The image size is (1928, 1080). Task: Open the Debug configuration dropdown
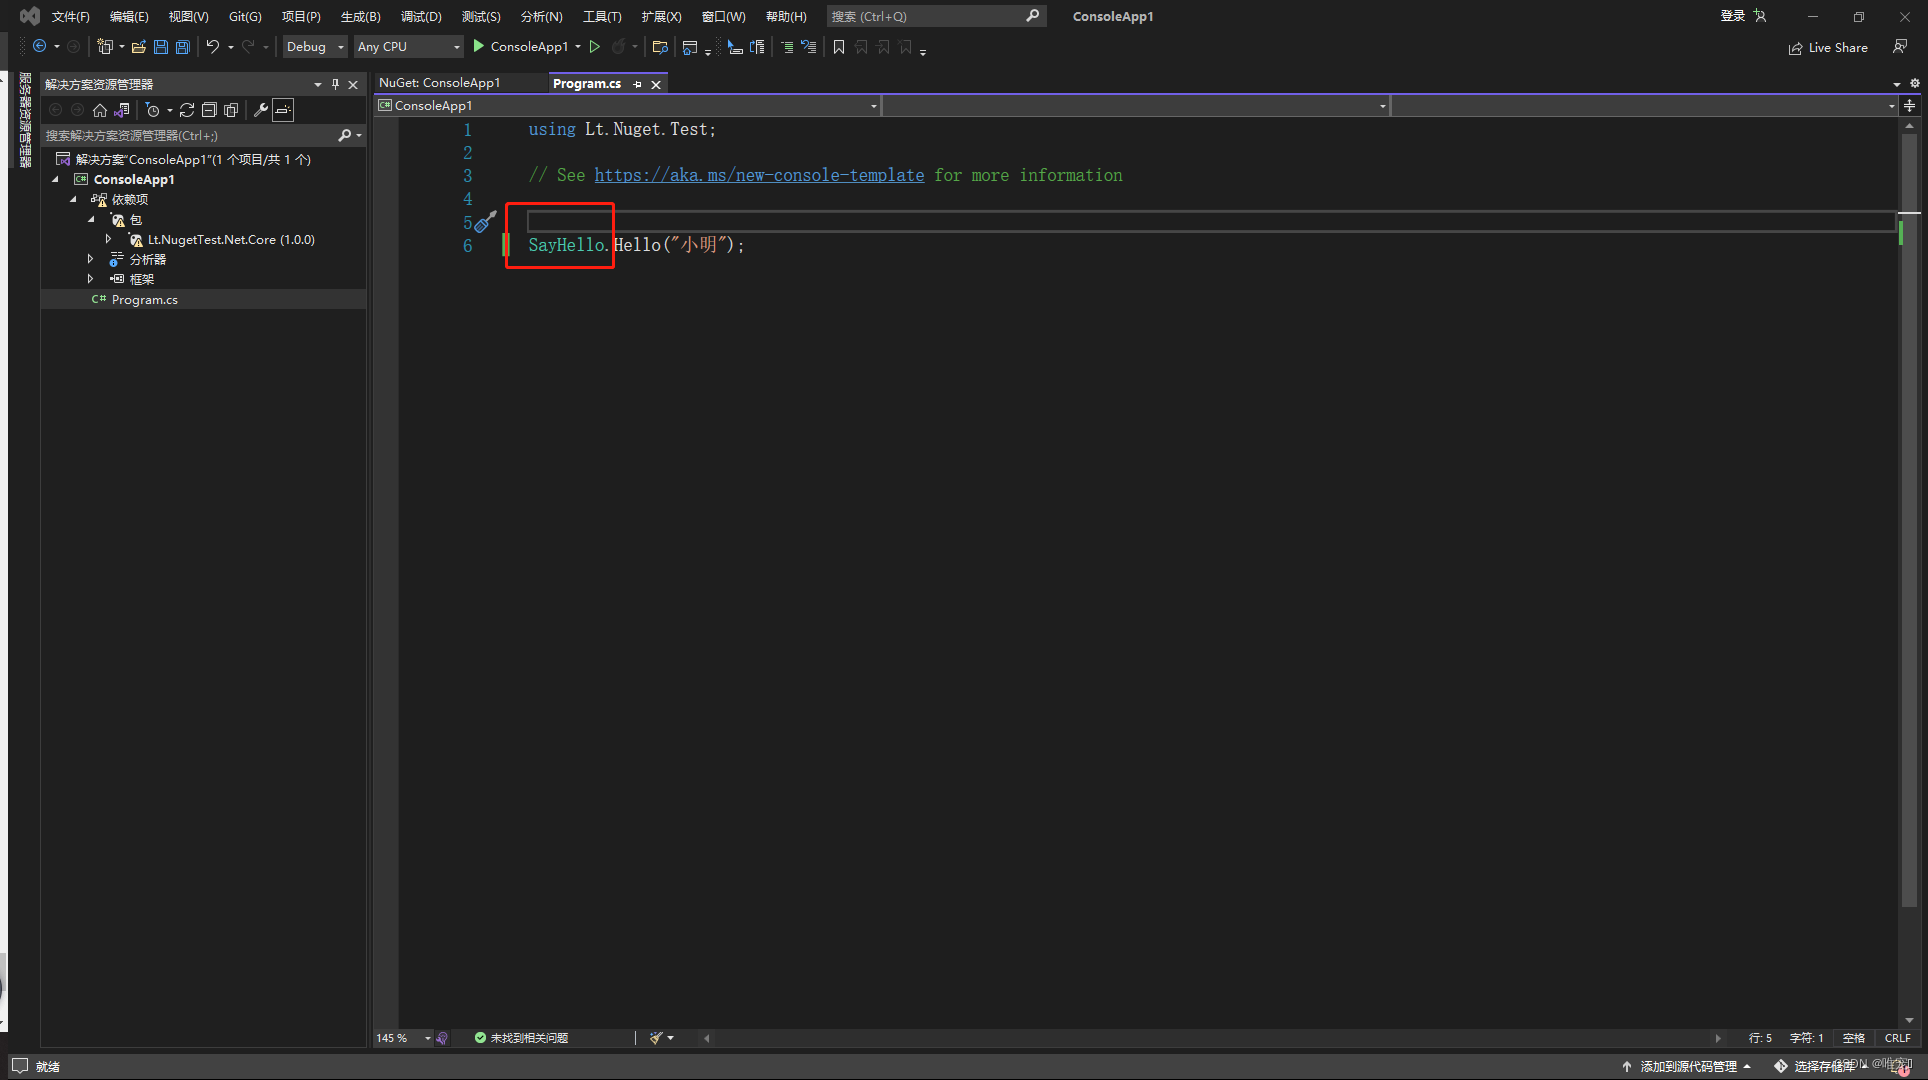pos(314,47)
